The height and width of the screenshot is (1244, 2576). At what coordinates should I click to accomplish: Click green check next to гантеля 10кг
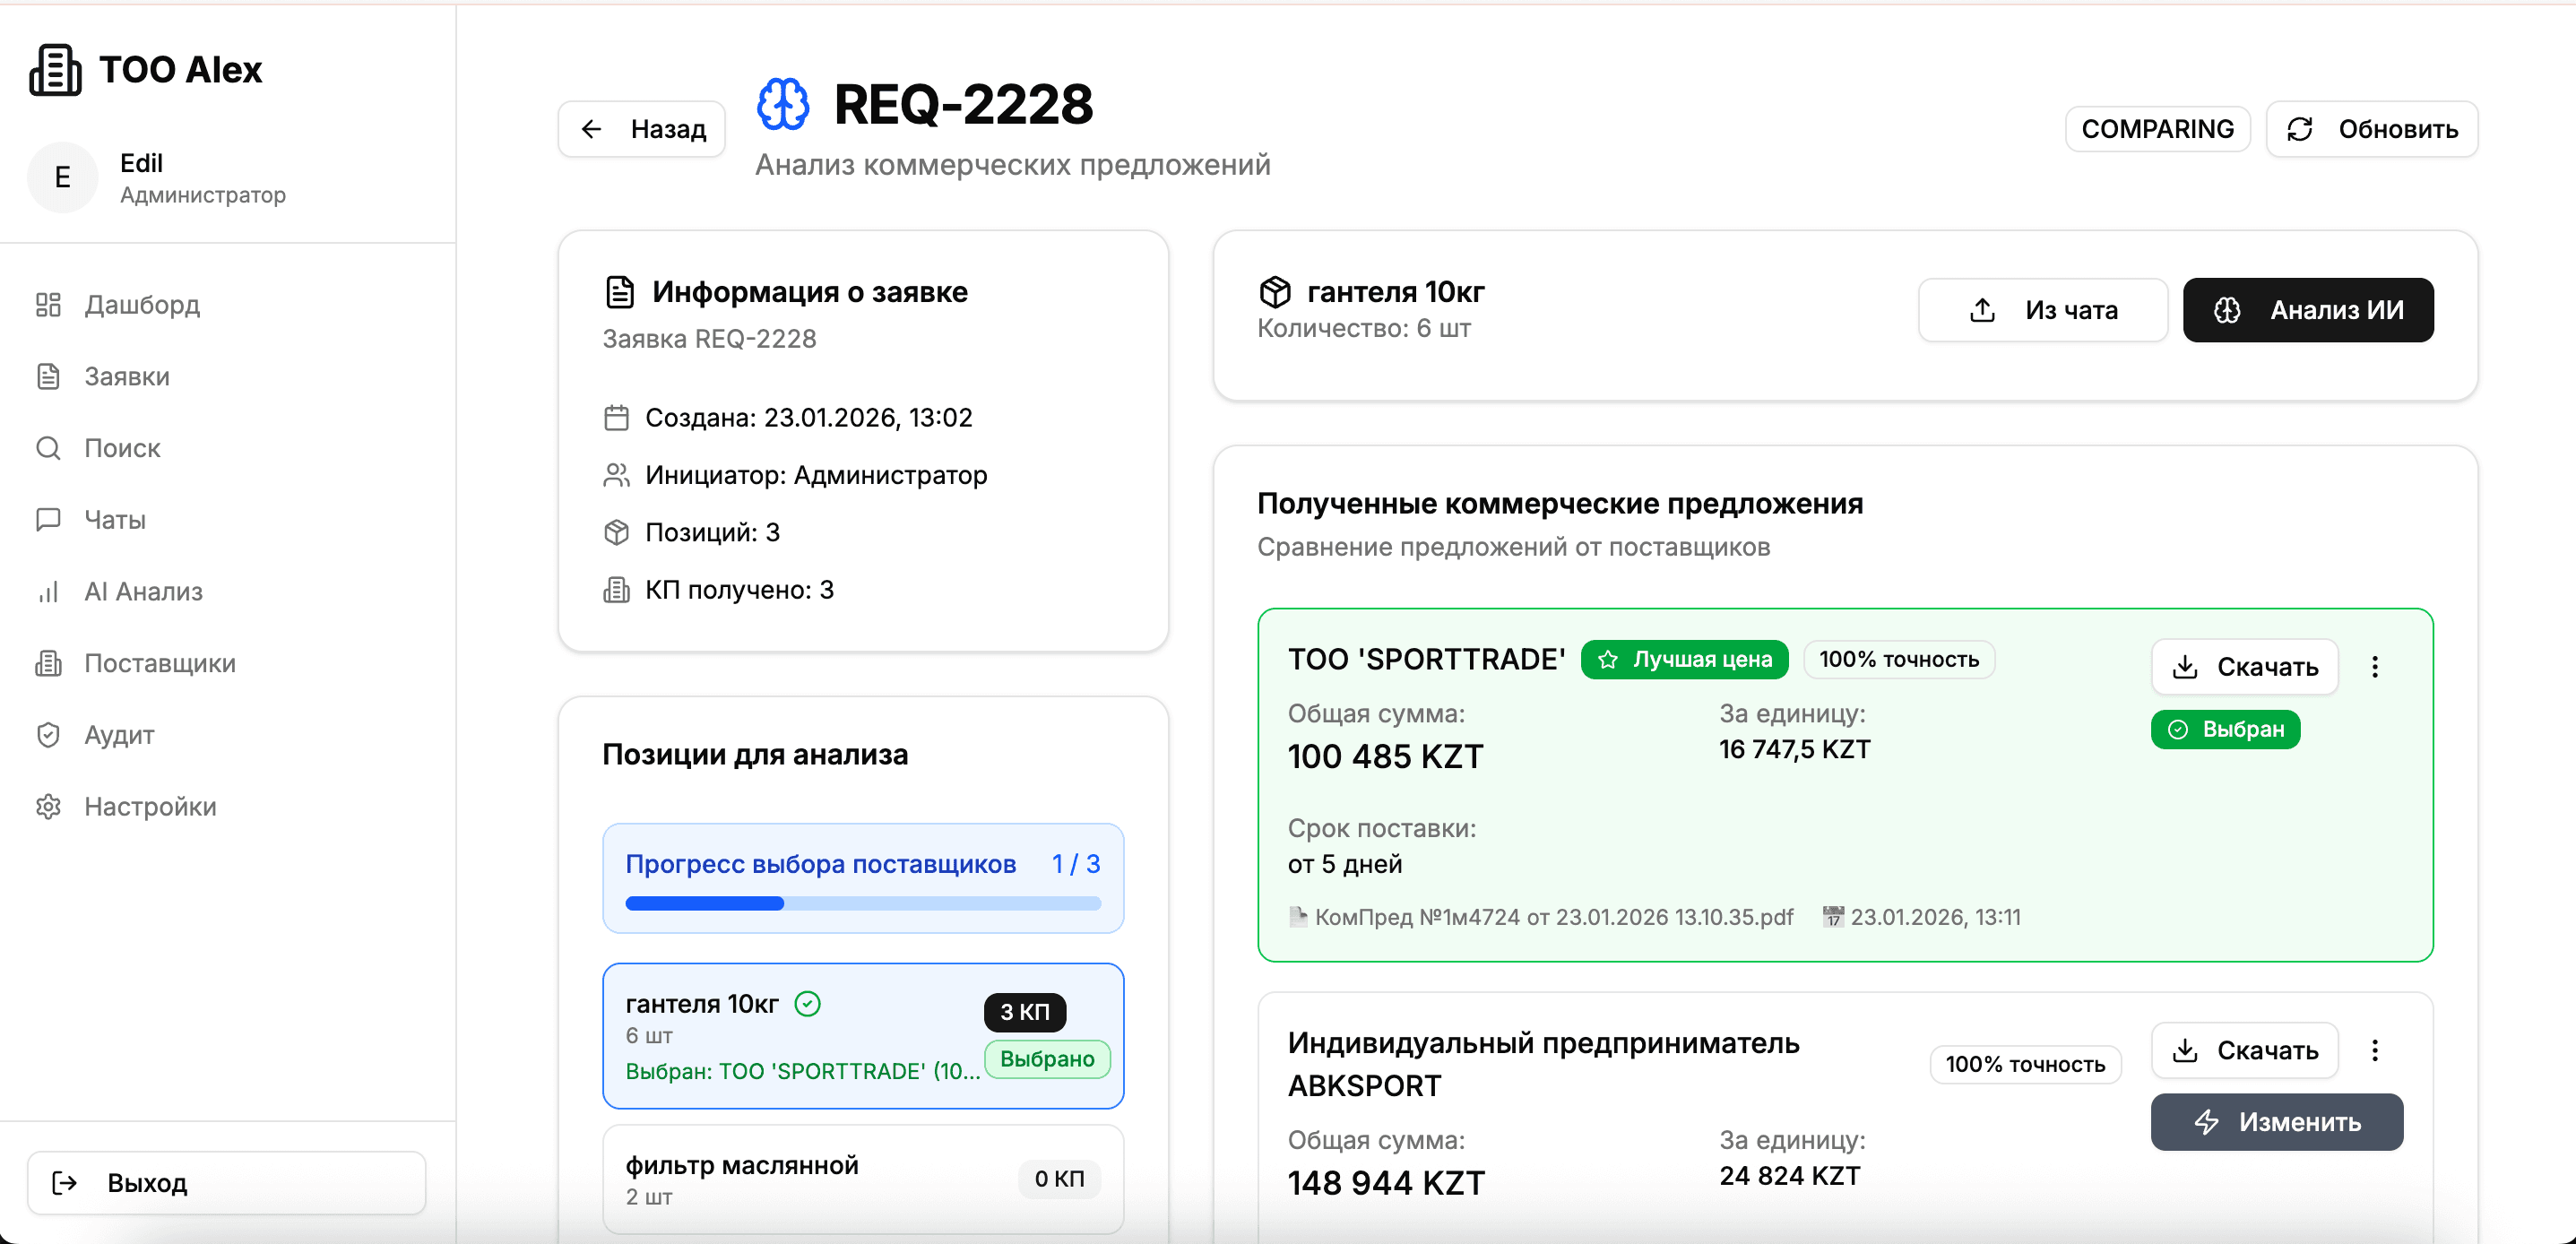pos(807,1004)
